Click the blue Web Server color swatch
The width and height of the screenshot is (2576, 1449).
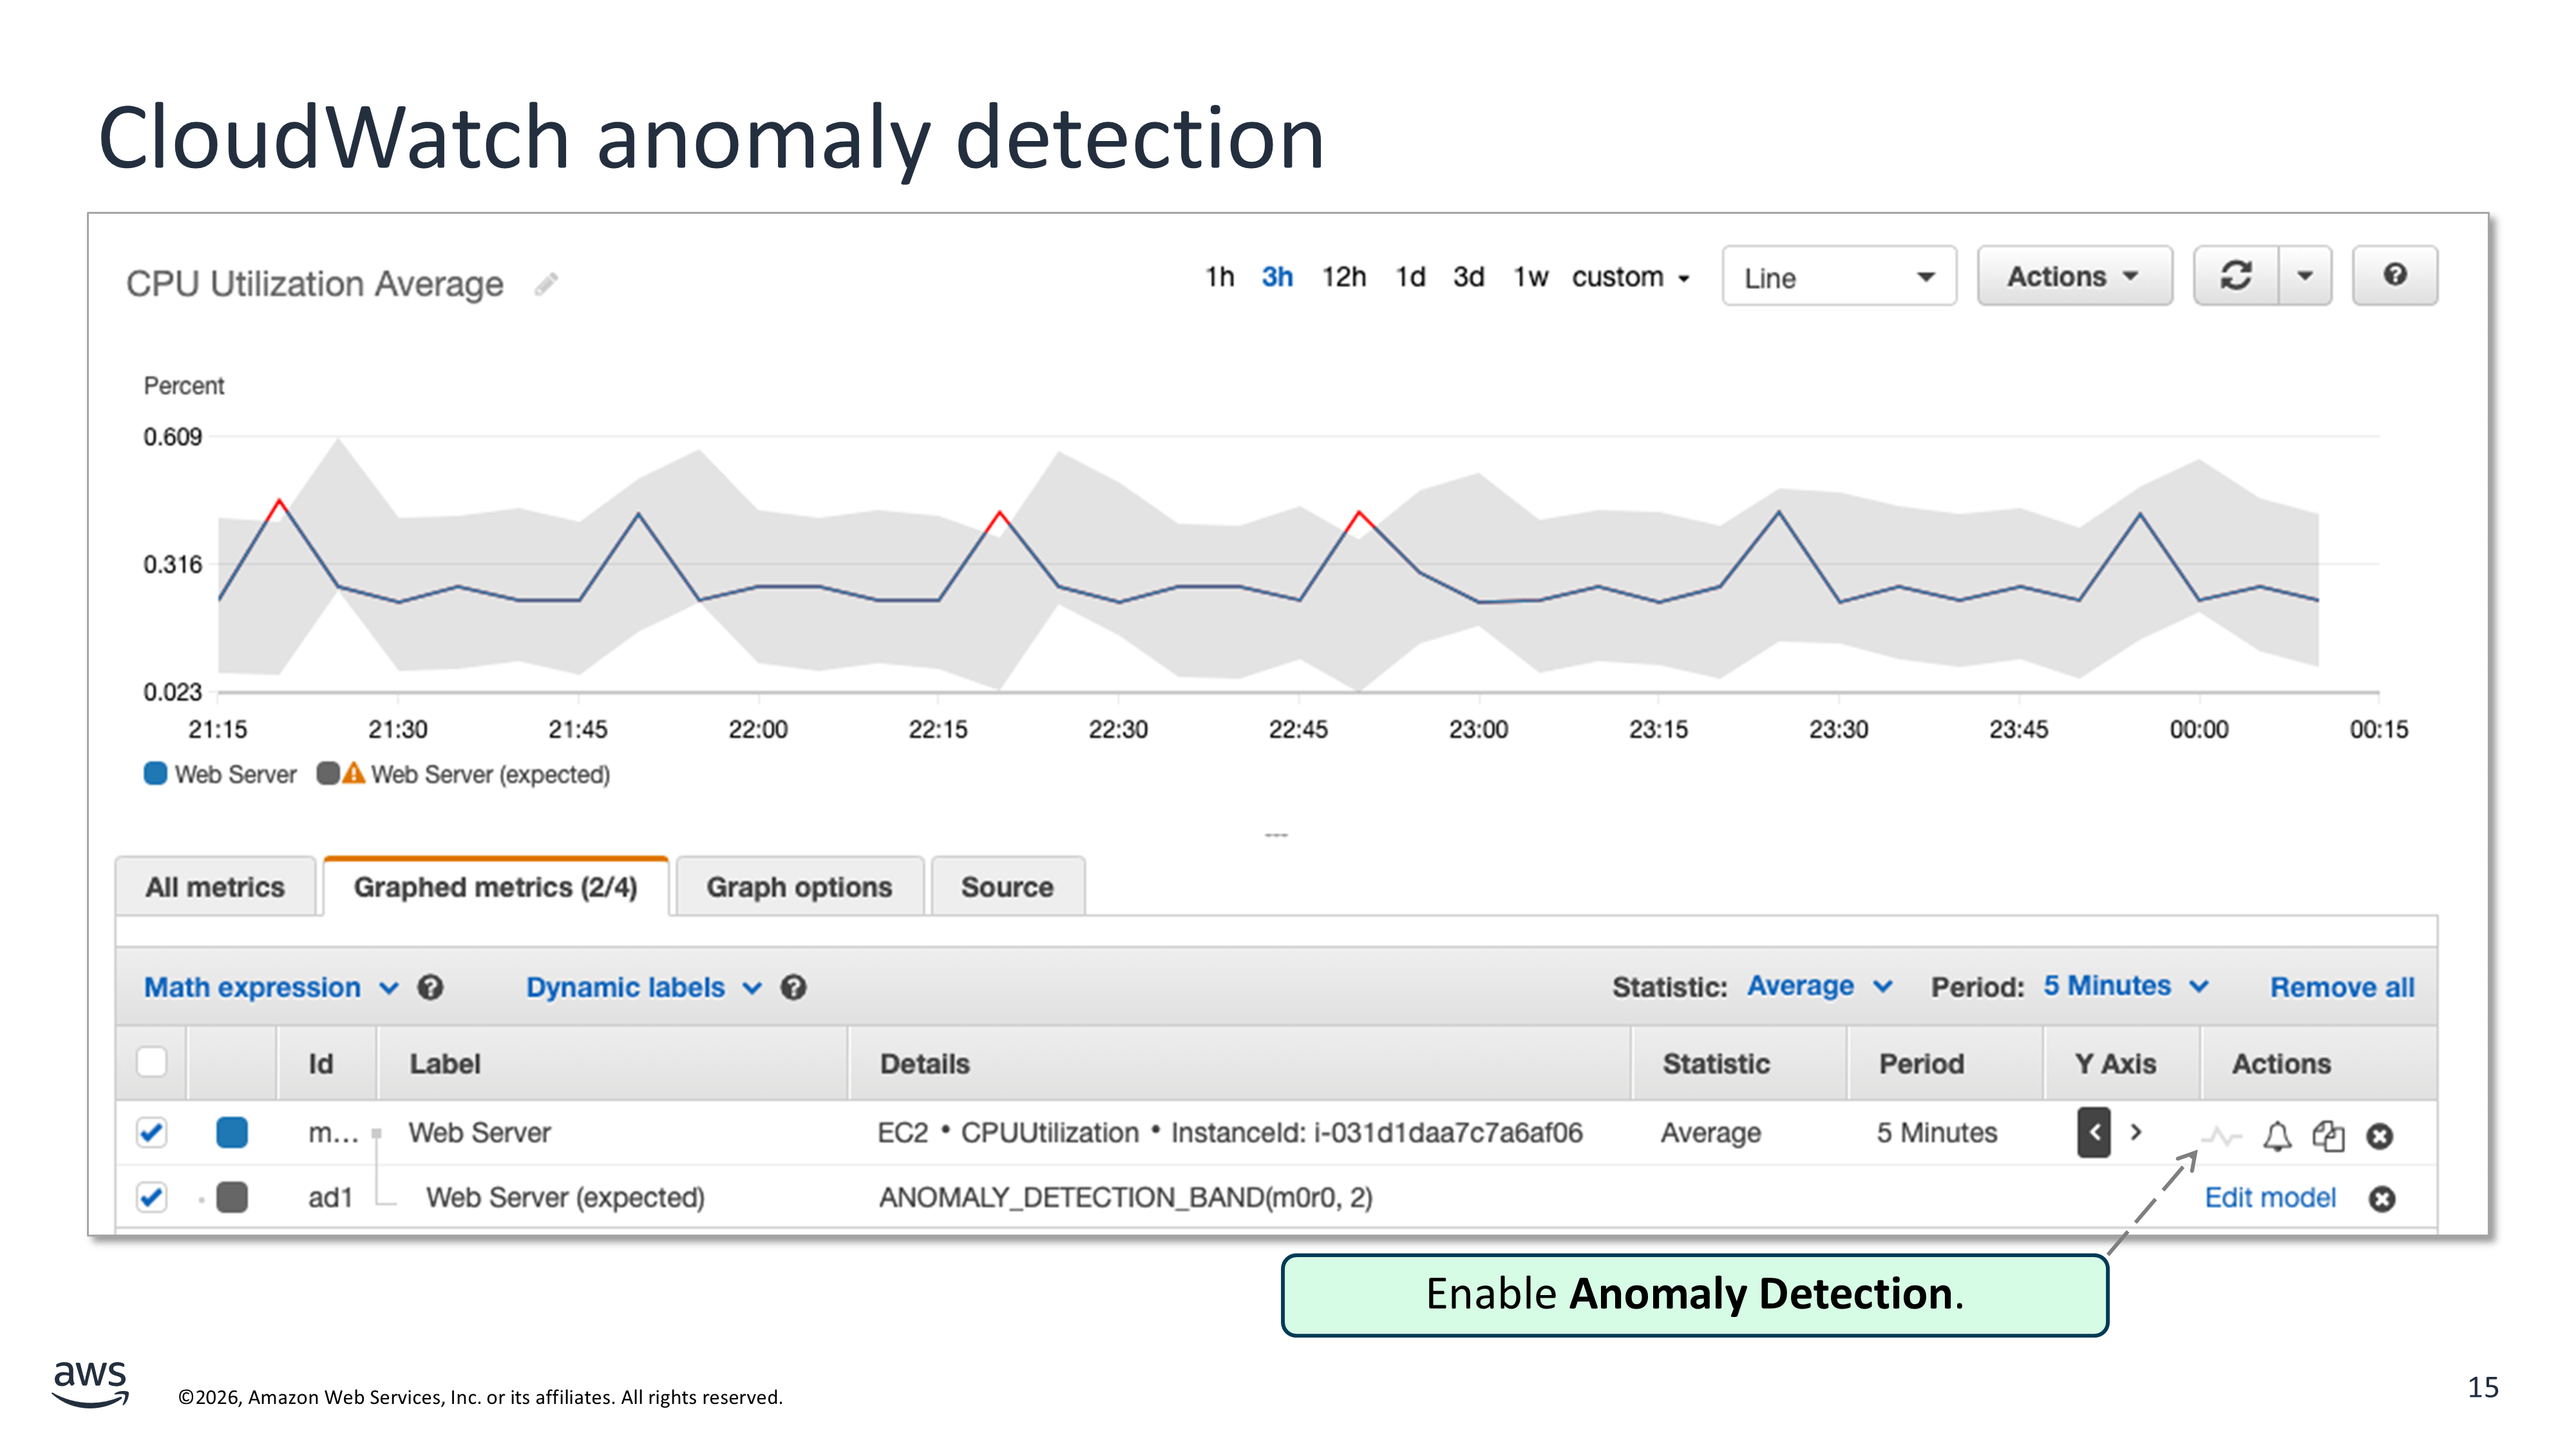[x=232, y=1133]
